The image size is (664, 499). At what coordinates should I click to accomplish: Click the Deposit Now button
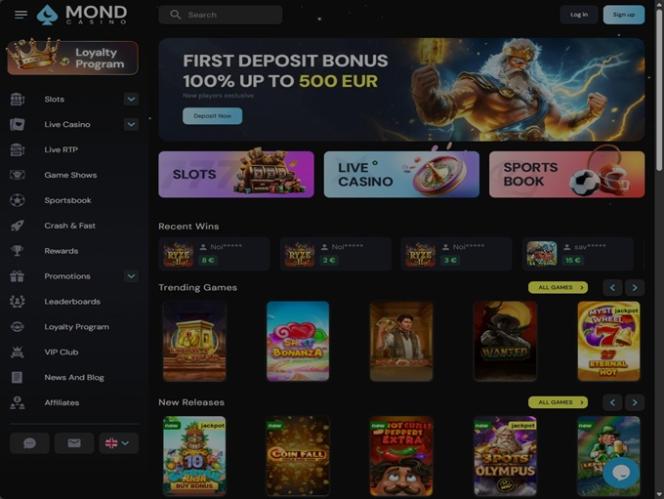213,116
